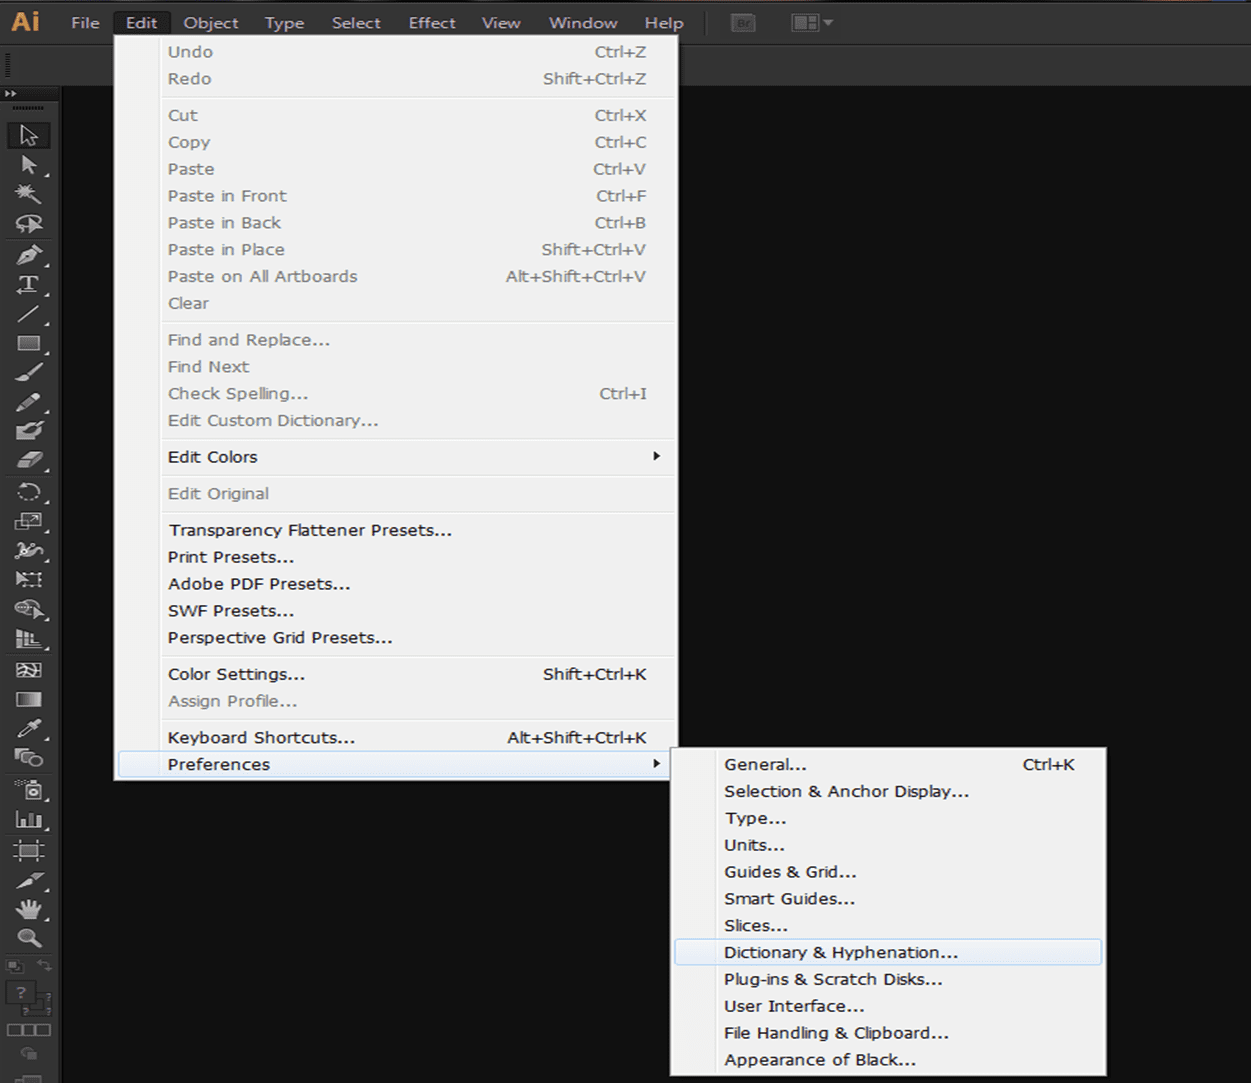1251x1083 pixels.
Task: Select the Paintbrush tool
Action: [29, 373]
